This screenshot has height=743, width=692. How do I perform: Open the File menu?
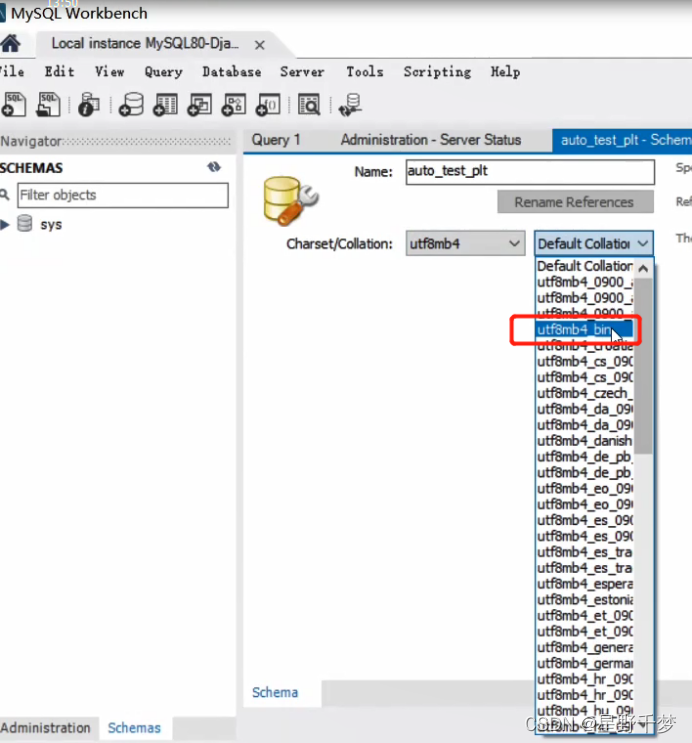(x=11, y=72)
